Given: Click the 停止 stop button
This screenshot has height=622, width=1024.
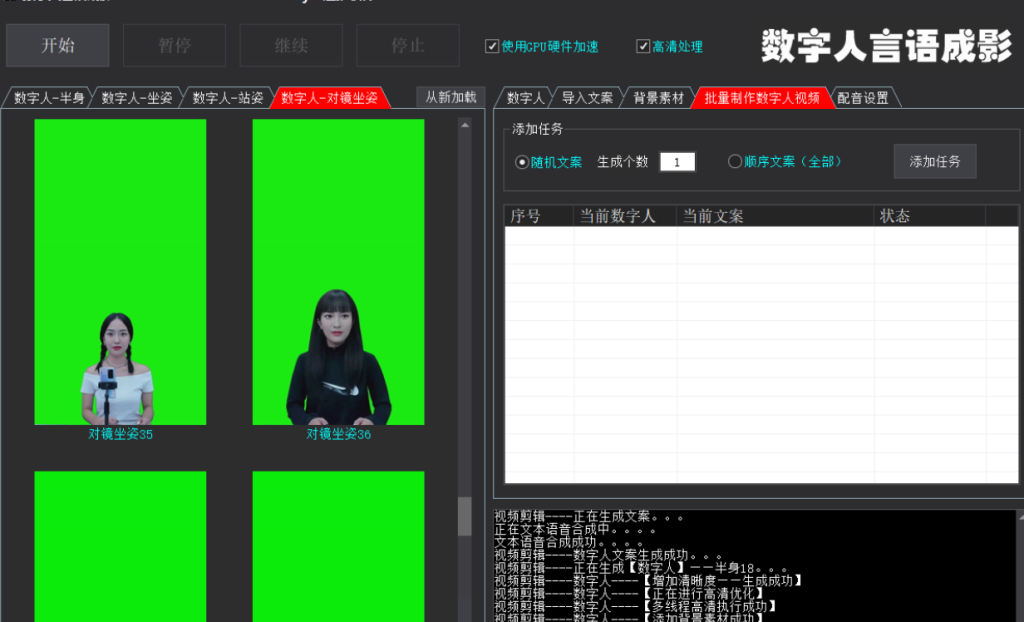Looking at the screenshot, I should [408, 45].
